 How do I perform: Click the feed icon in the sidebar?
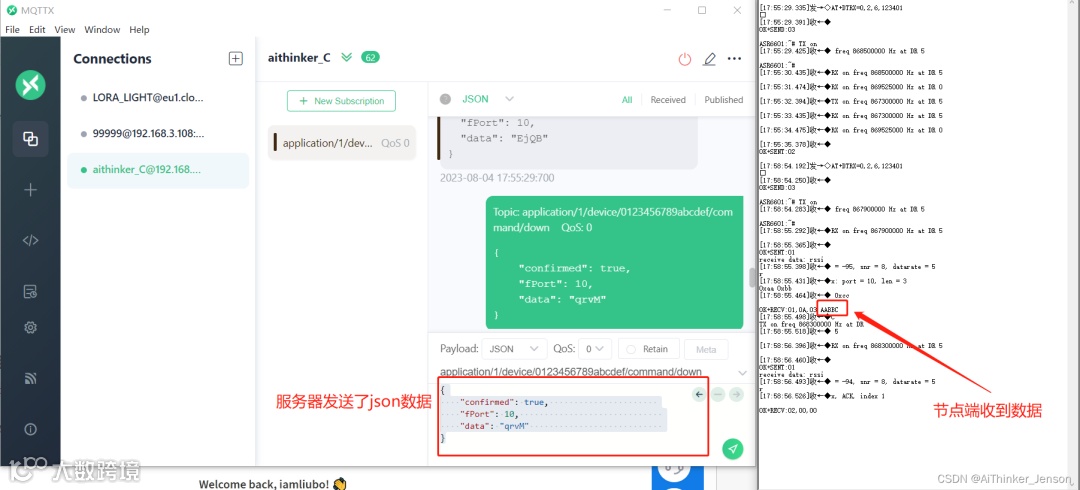[30, 378]
